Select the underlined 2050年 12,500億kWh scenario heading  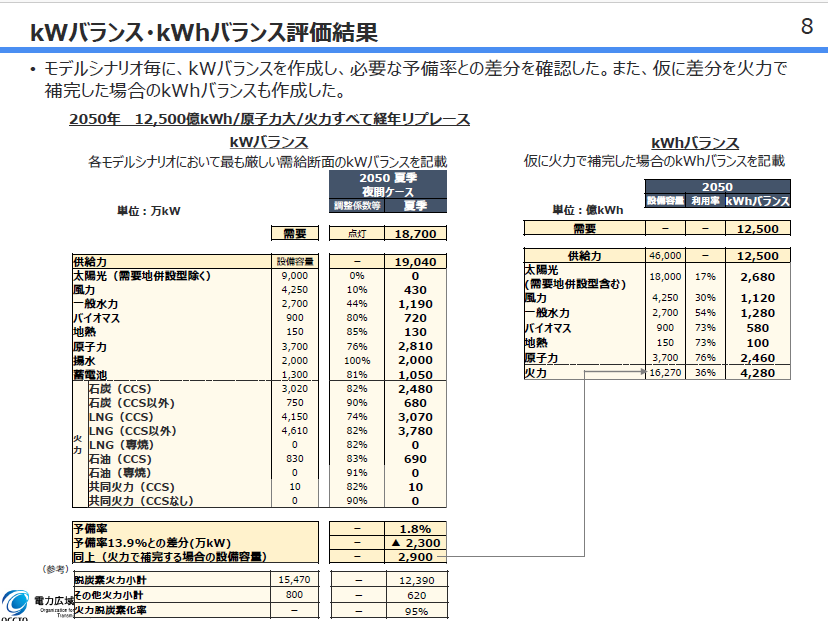click(269, 119)
